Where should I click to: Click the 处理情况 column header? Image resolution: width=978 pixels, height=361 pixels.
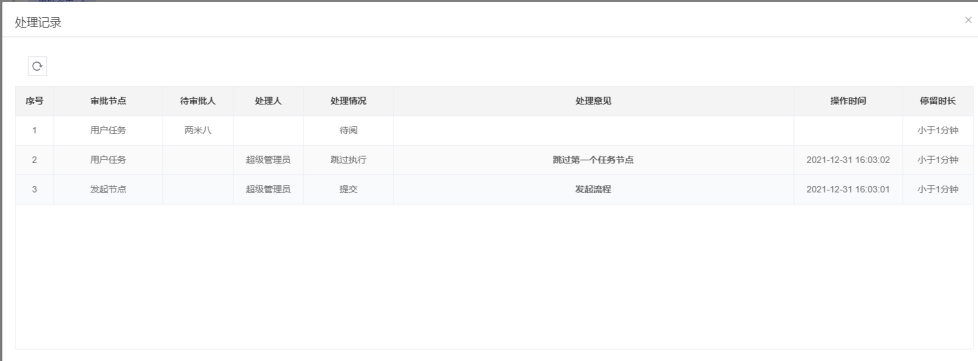[349, 101]
